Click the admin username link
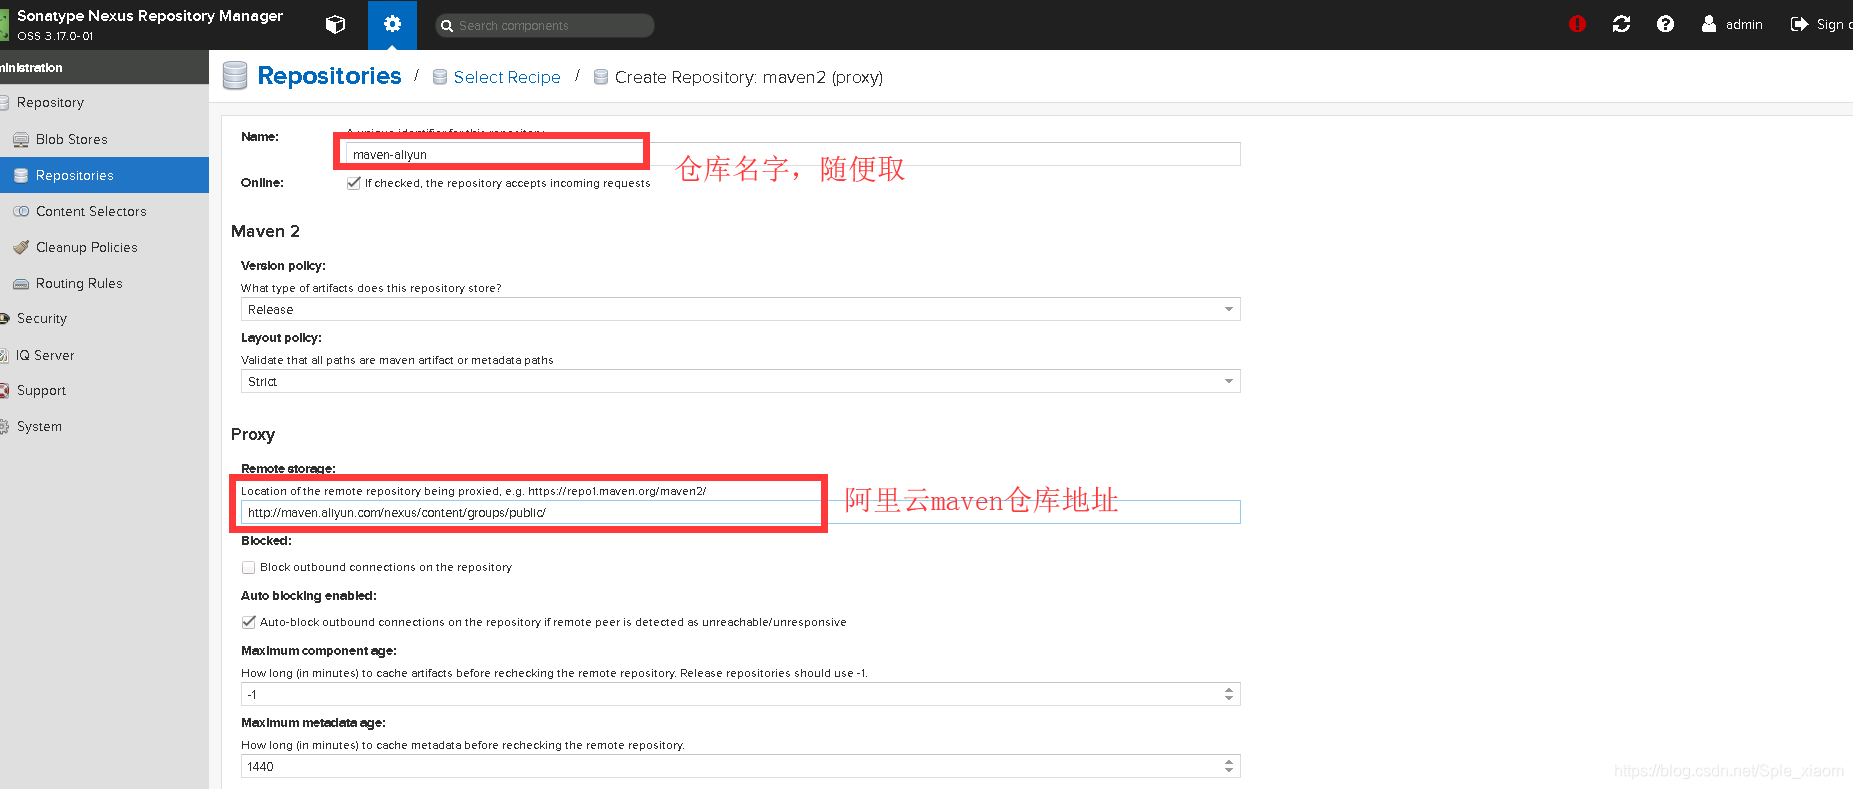1853x789 pixels. pos(1744,24)
